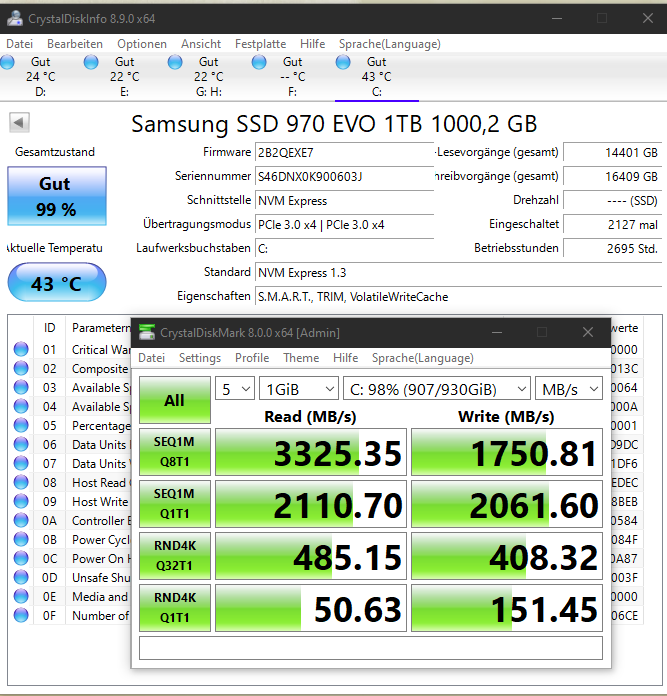Open Settings menu in CrystalDiskMark
This screenshot has height=696, width=667.
tap(200, 358)
